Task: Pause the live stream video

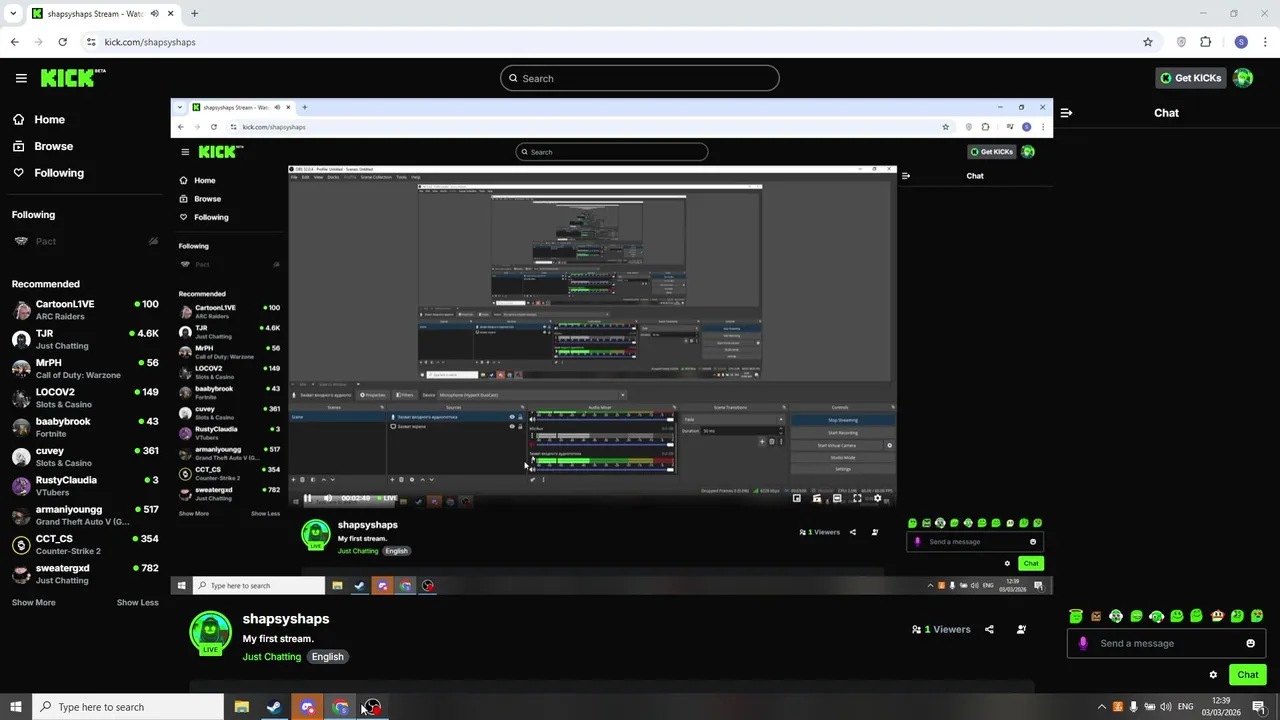Action: [x=308, y=498]
